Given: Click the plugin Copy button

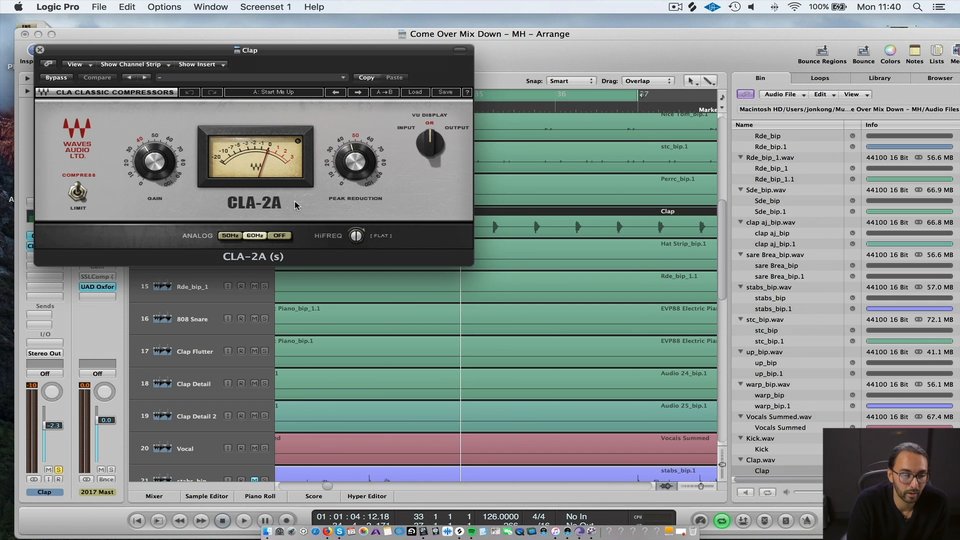Looking at the screenshot, I should pos(366,78).
